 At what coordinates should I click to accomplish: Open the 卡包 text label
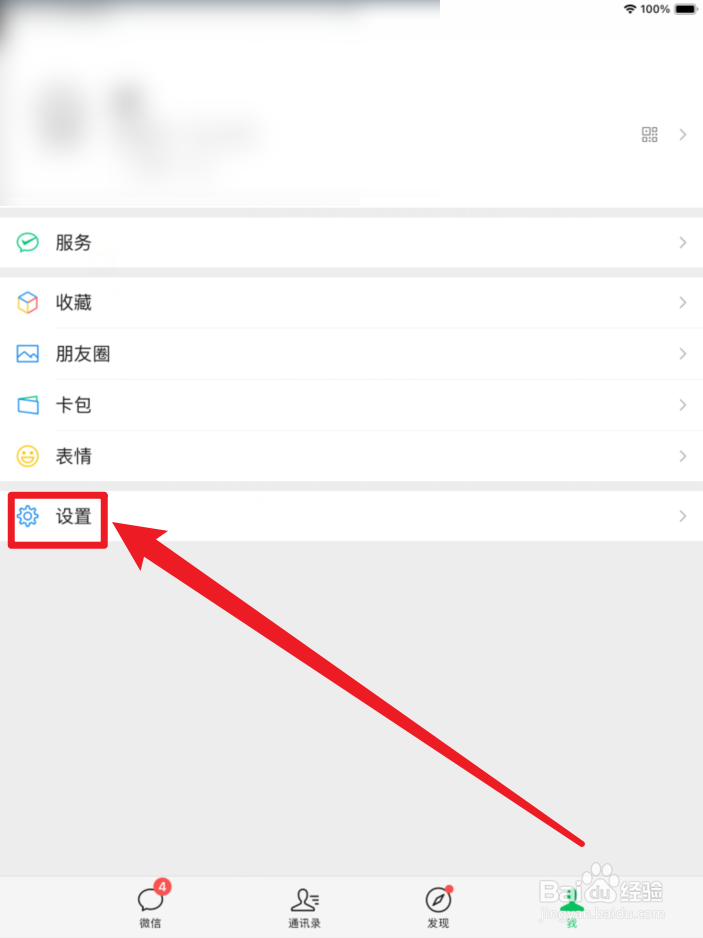[74, 405]
